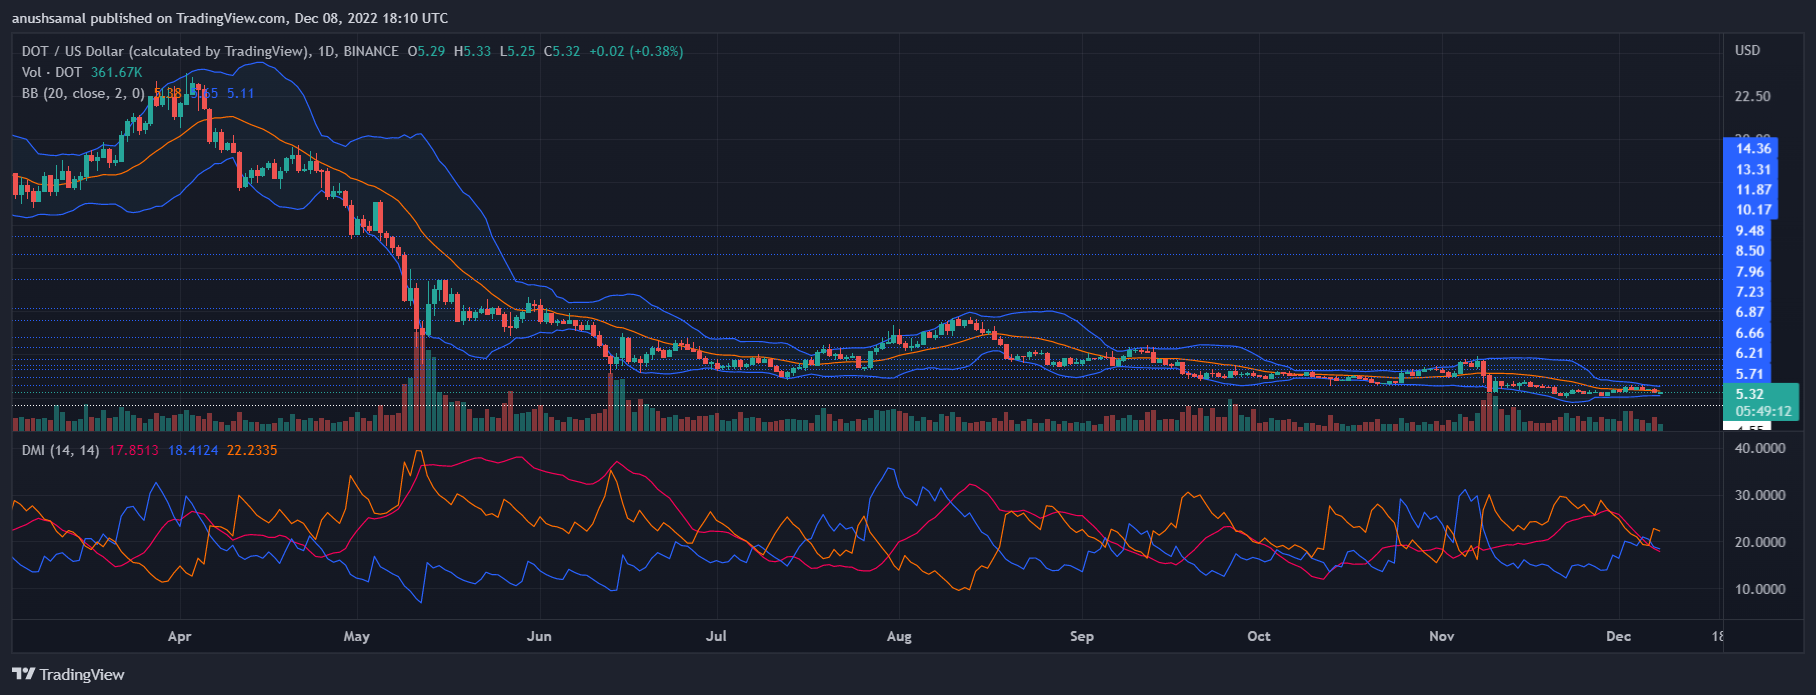
Task: Click the 14.36 price level label
Action: [x=1753, y=149]
